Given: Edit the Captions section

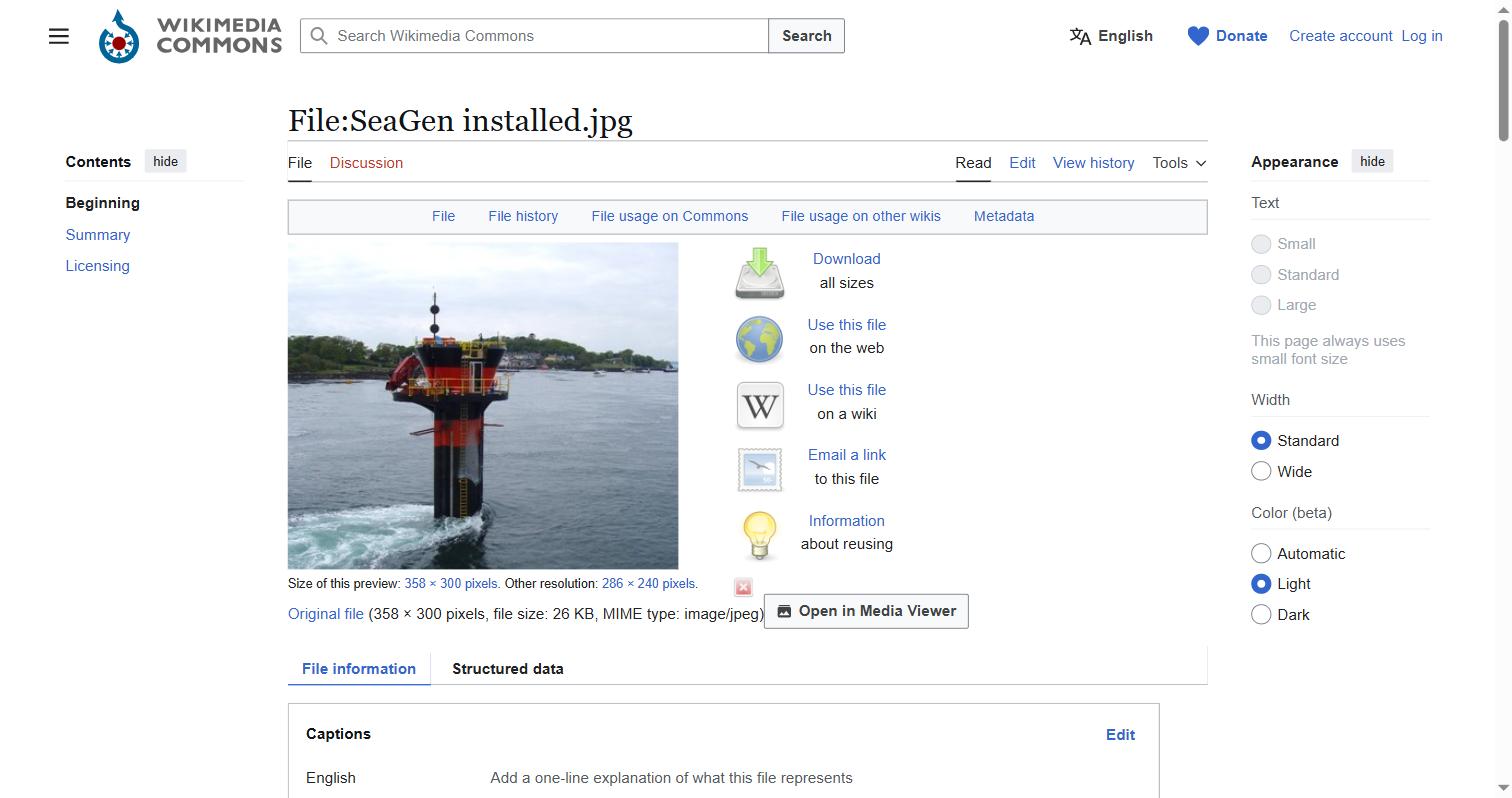Looking at the screenshot, I should pyautogui.click(x=1120, y=735).
